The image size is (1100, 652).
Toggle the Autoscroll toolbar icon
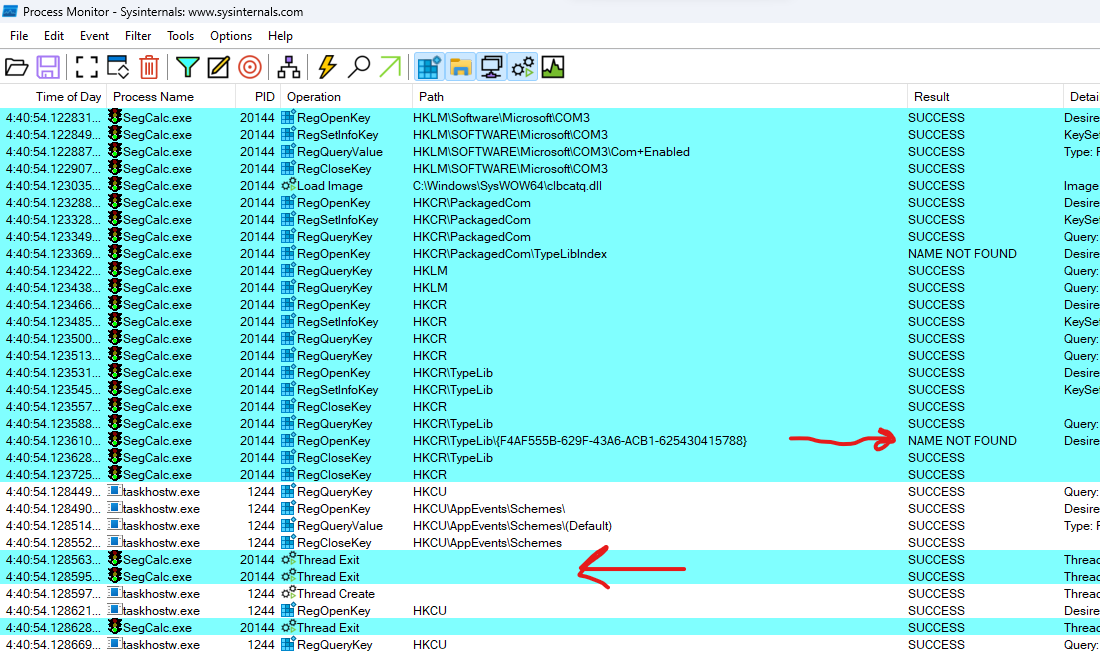[x=117, y=67]
